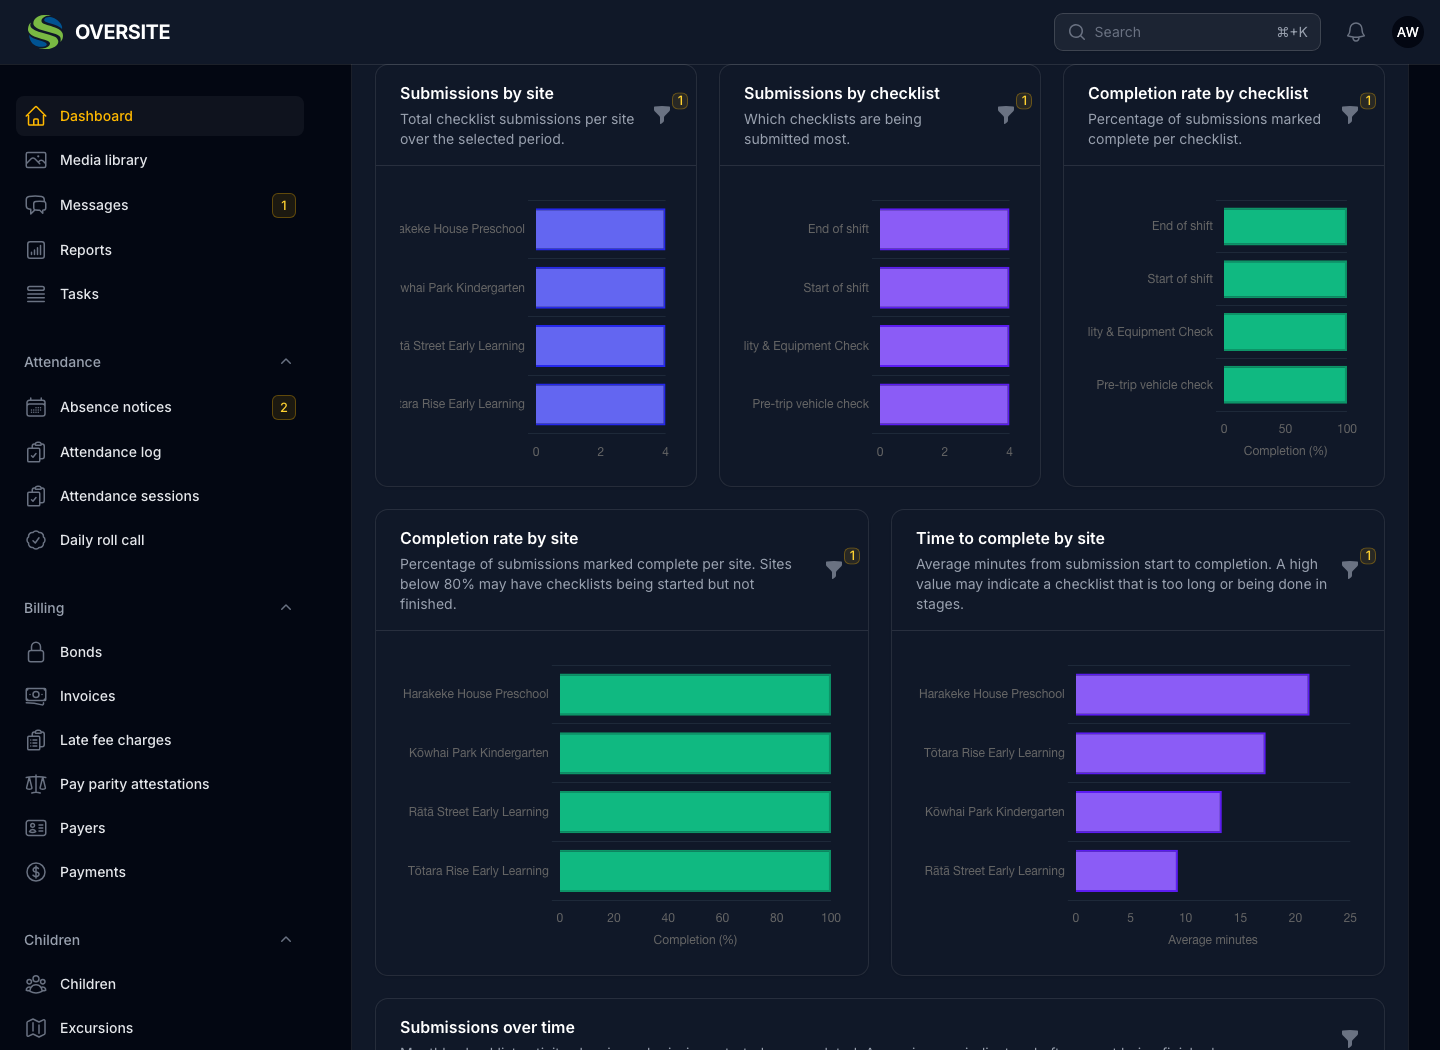Open the notifications bell

click(x=1356, y=32)
